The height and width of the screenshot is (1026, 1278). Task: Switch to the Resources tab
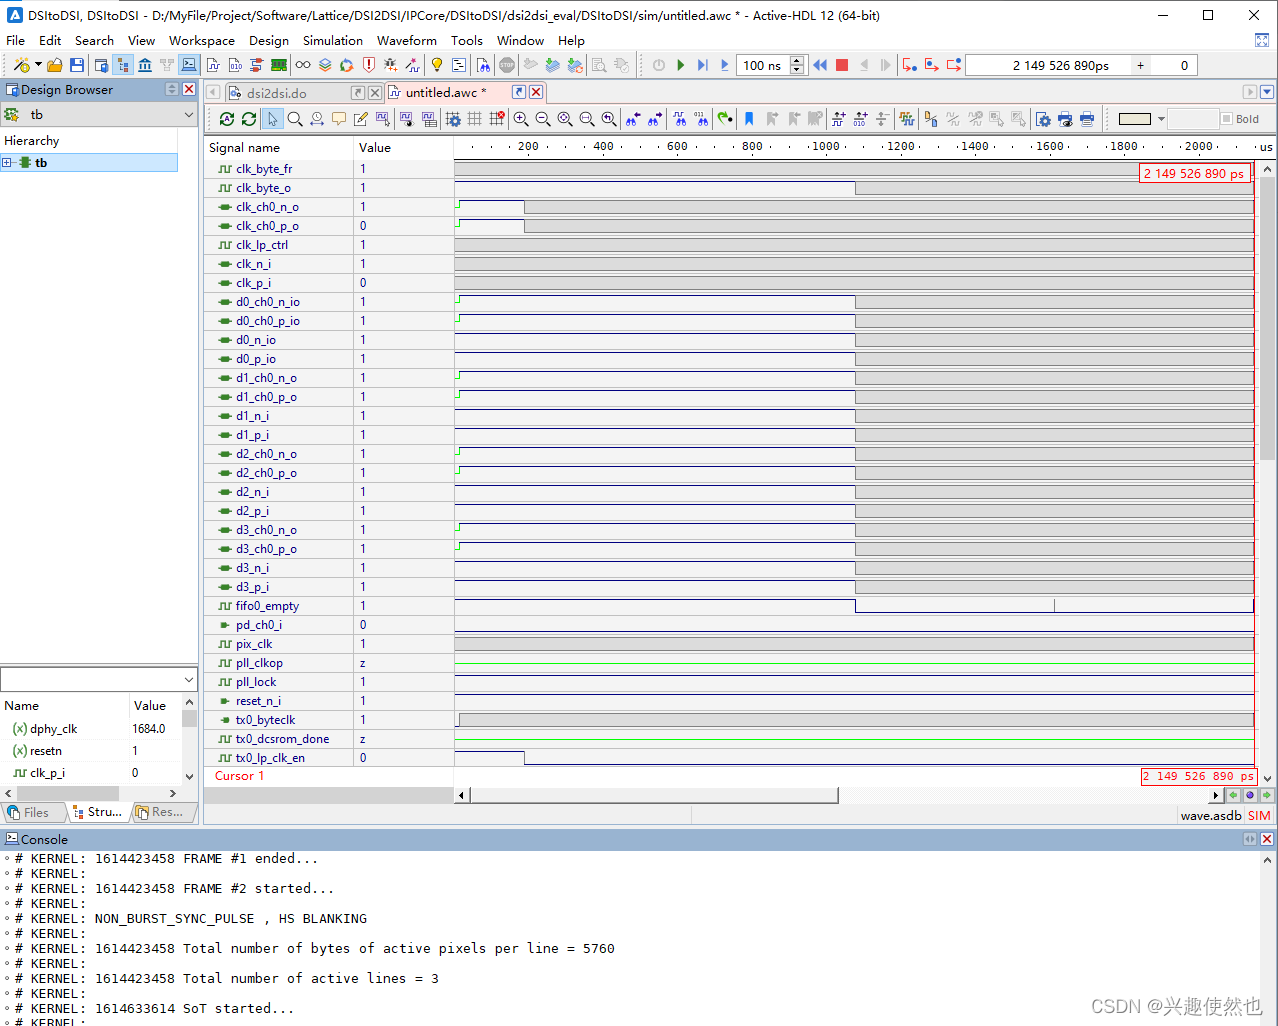coord(163,813)
